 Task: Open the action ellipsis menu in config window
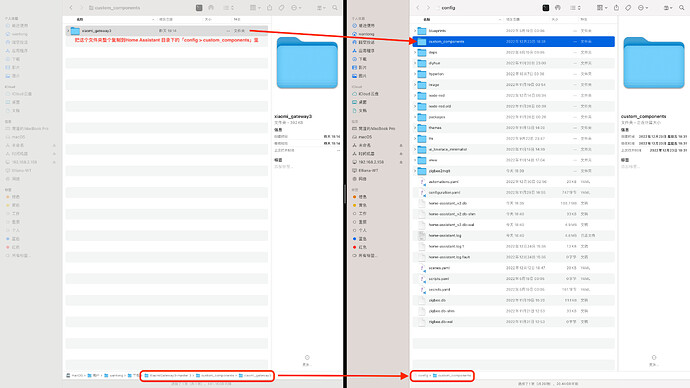pos(642,8)
